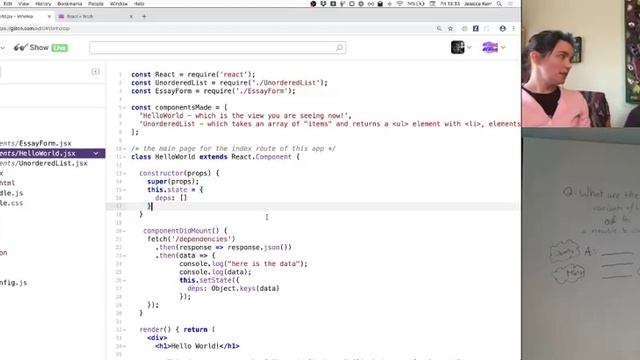This screenshot has height=360, width=640.
Task: Click 'fetch('/dependencies')' on line 21
Action: (x=191, y=239)
